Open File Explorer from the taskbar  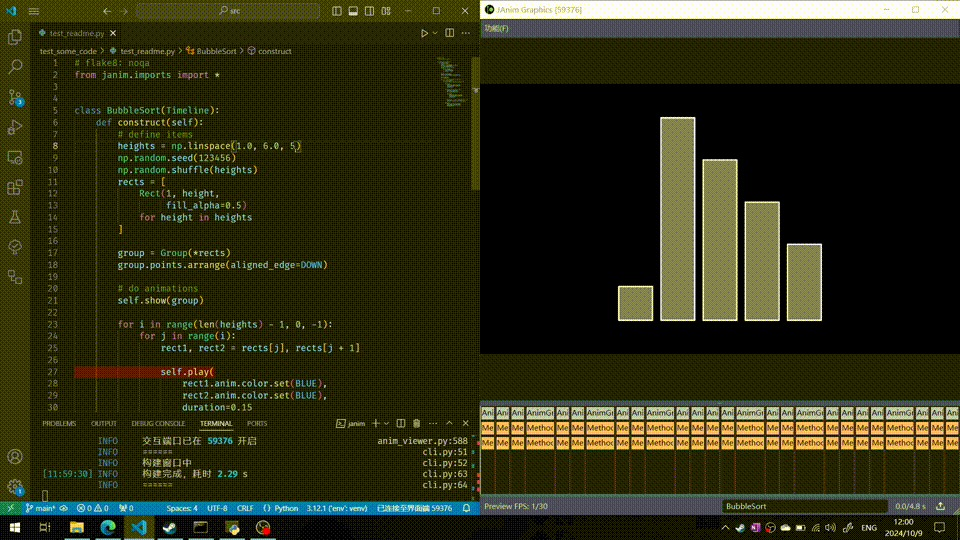77,527
